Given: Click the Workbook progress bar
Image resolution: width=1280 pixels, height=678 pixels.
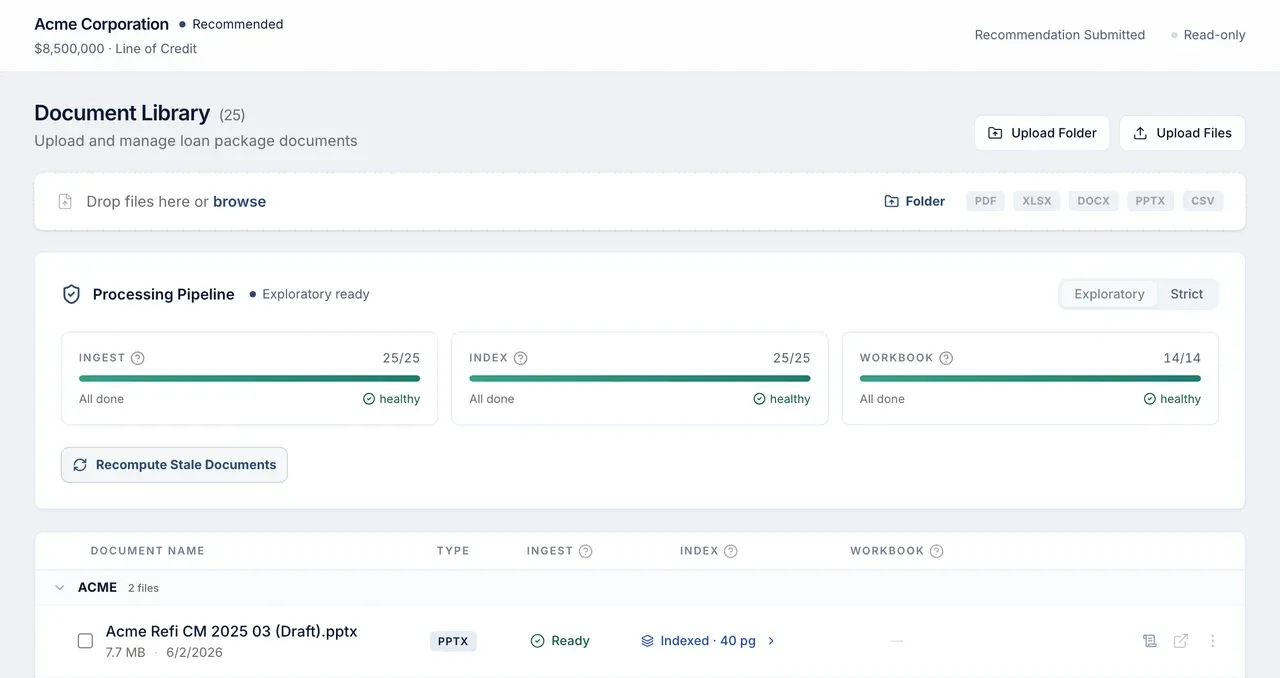Looking at the screenshot, I should tap(1030, 379).
